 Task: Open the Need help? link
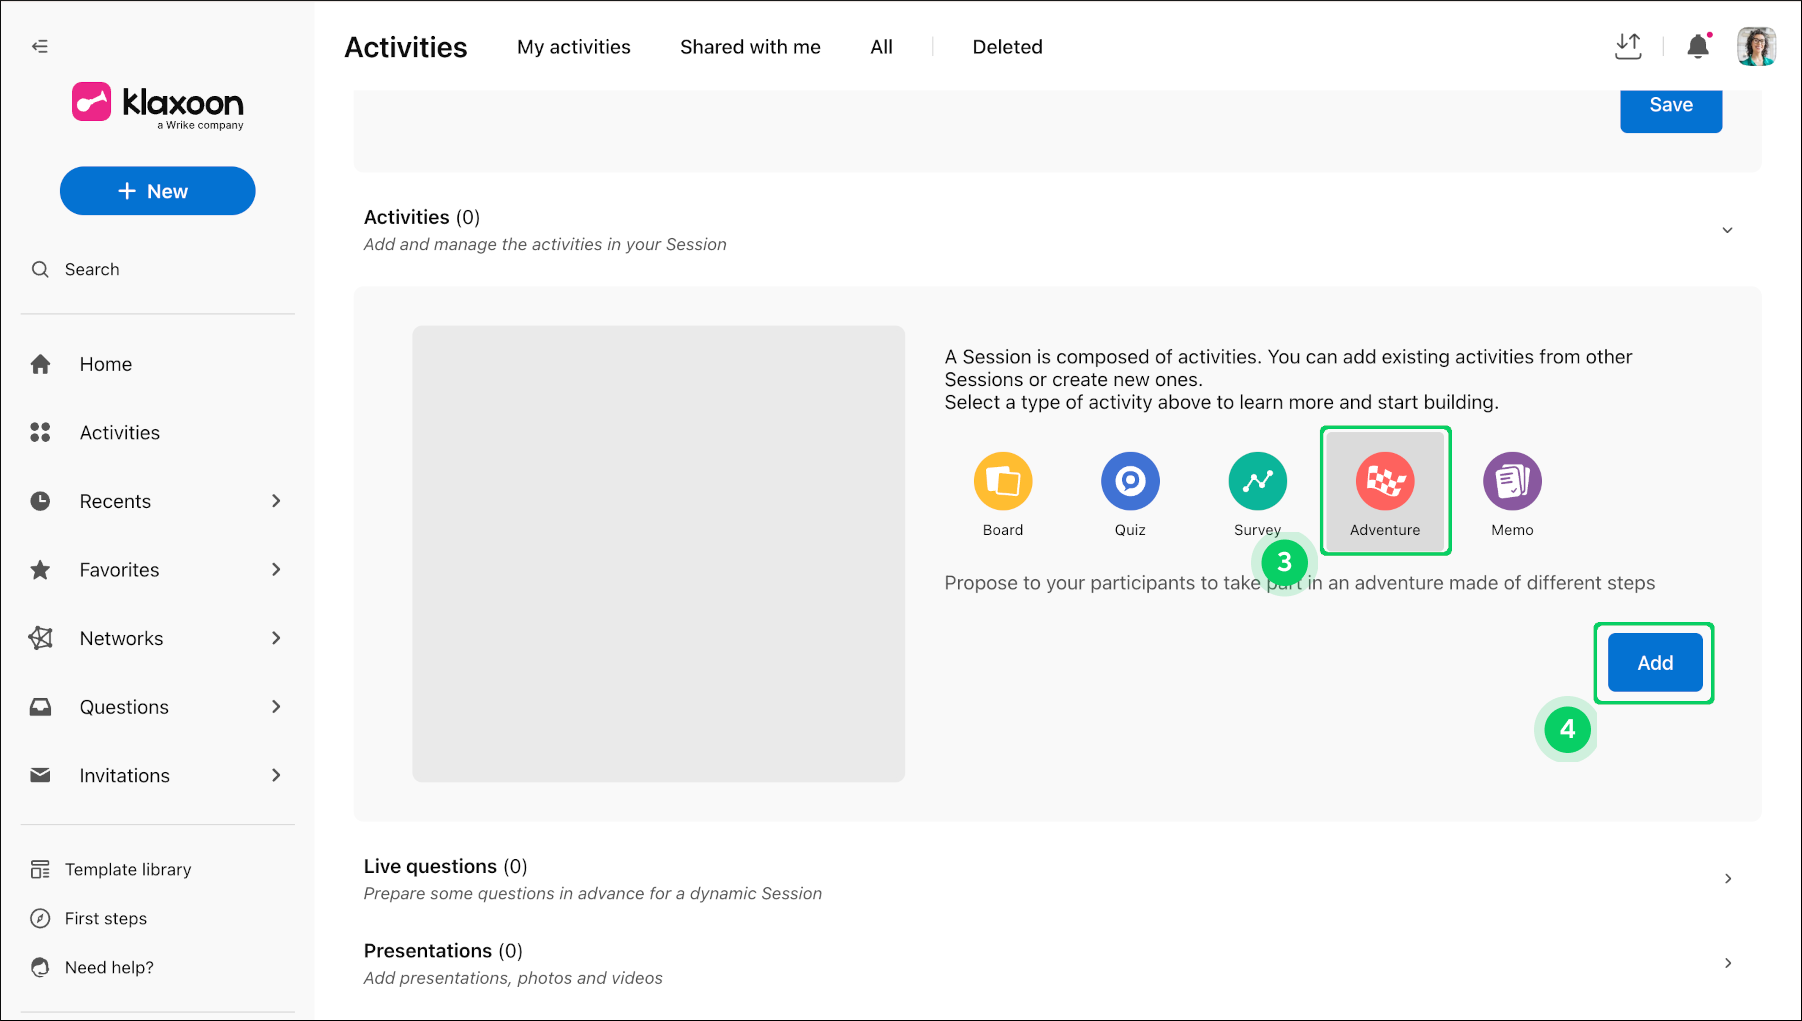(109, 968)
